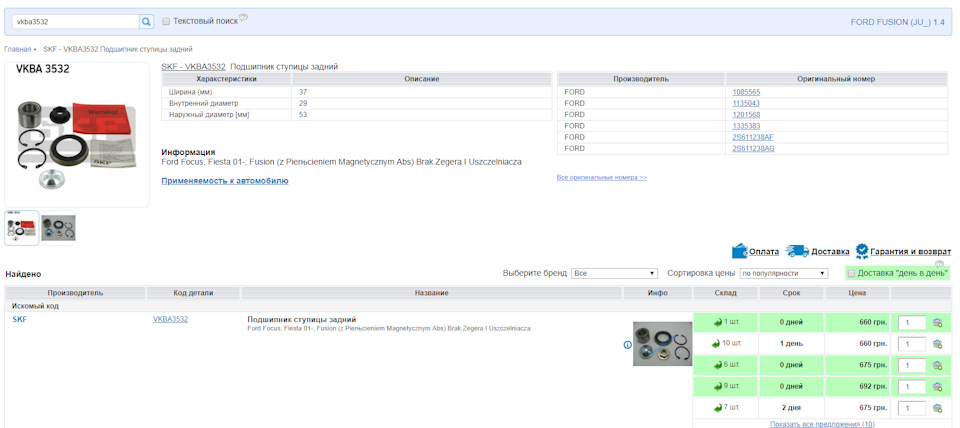Open the Сортировка цены dropdown
This screenshot has width=960, height=428.
click(784, 273)
